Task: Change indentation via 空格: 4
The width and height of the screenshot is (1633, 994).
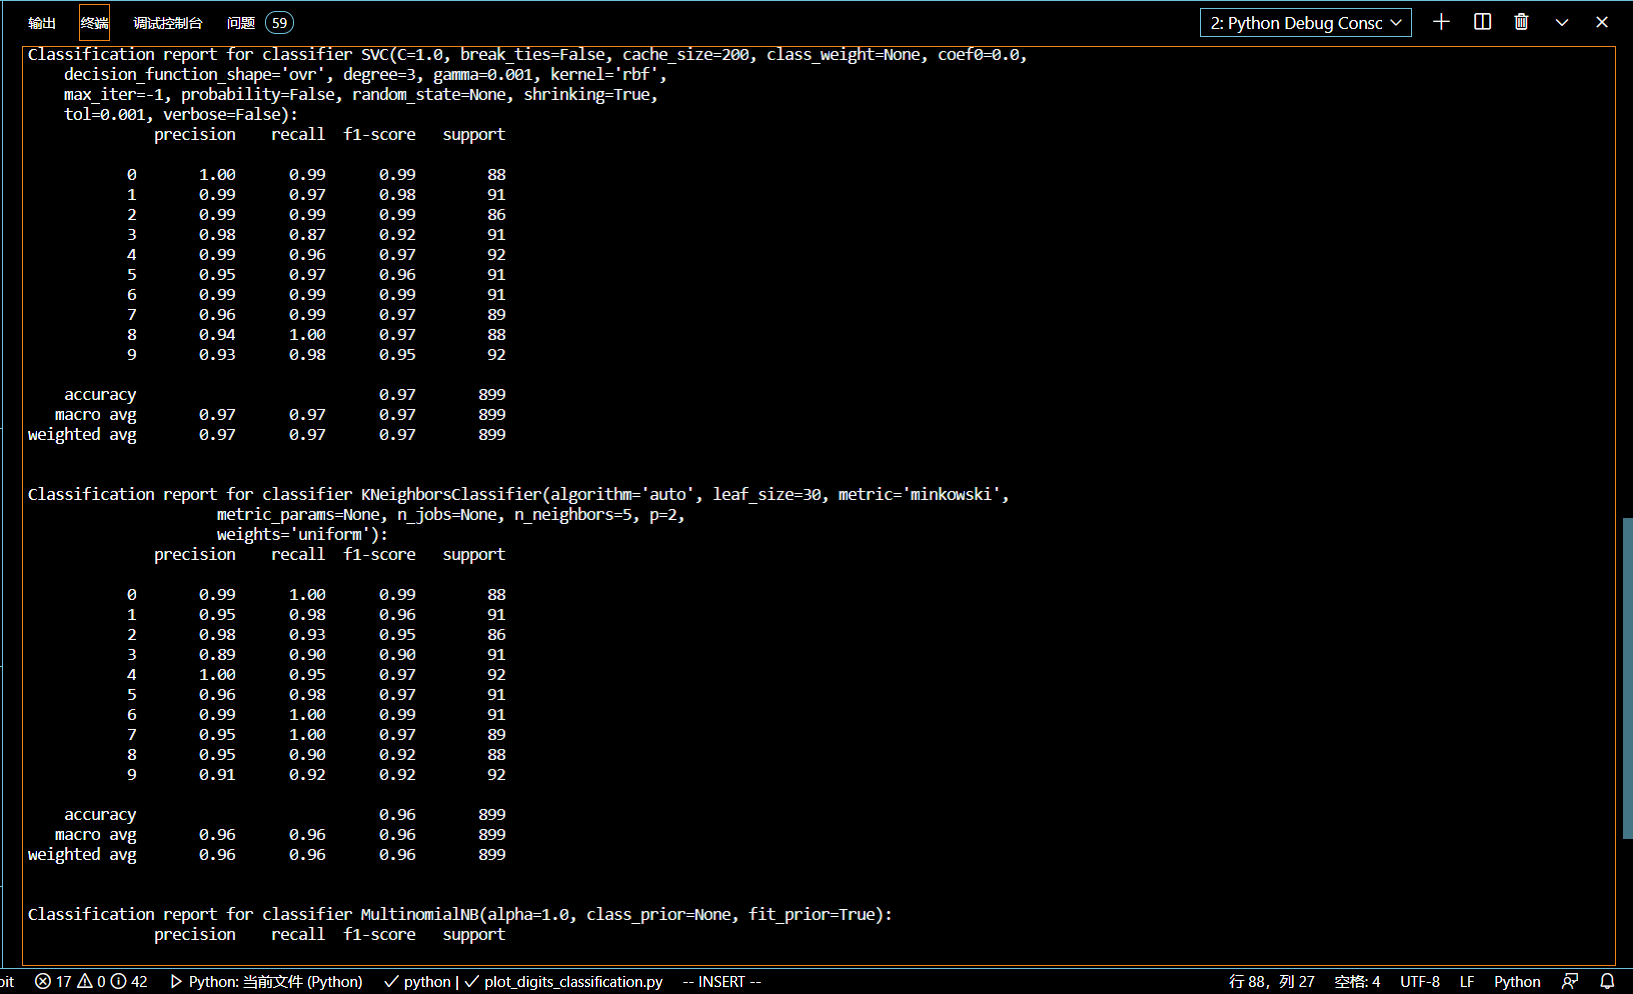Action: pos(1357,982)
